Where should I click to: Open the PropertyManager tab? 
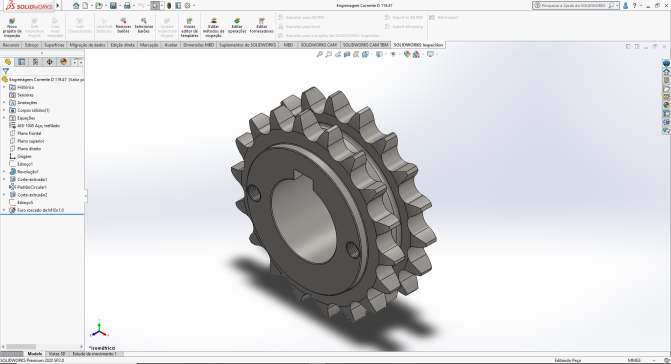click(22, 62)
